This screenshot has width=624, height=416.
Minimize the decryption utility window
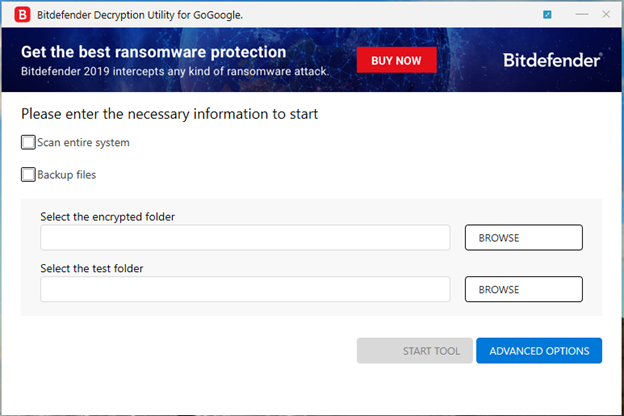(x=581, y=14)
